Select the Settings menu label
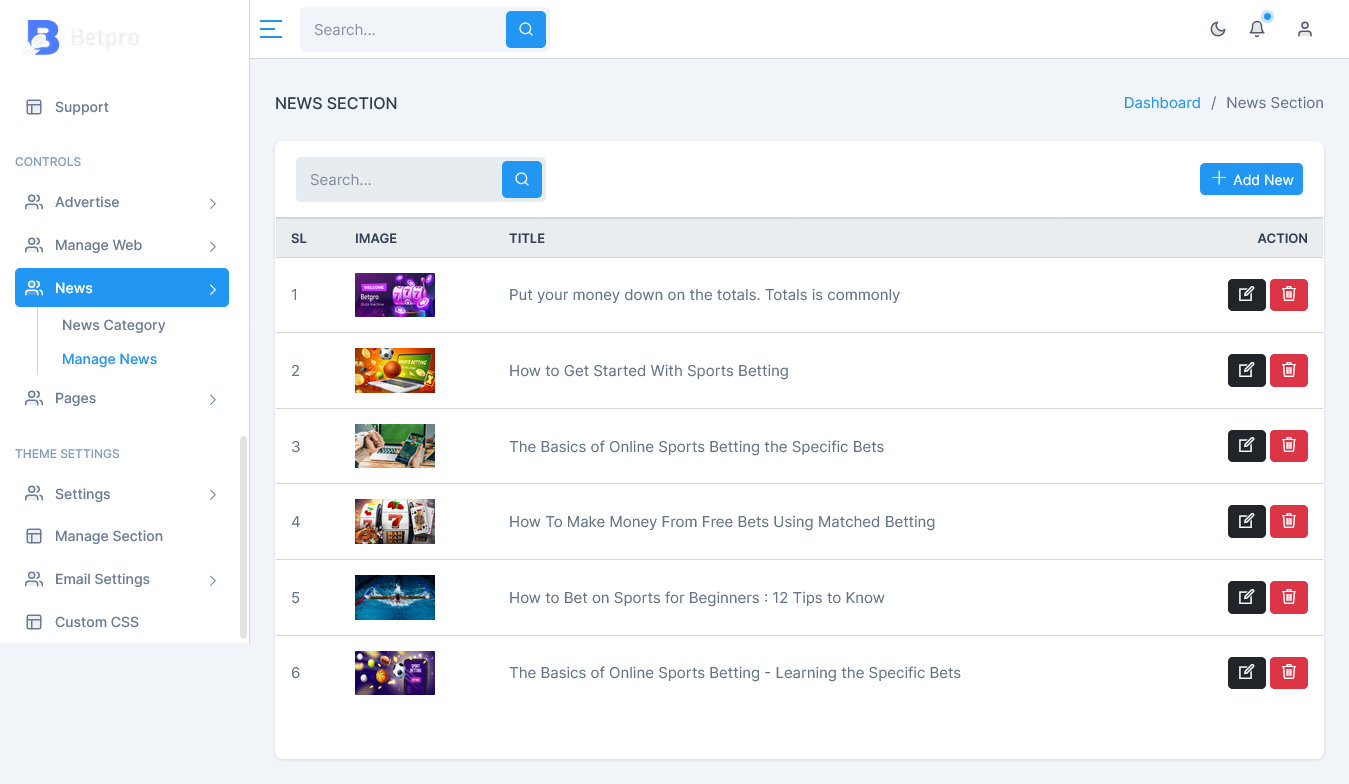This screenshot has height=784, width=1349. [x=83, y=494]
